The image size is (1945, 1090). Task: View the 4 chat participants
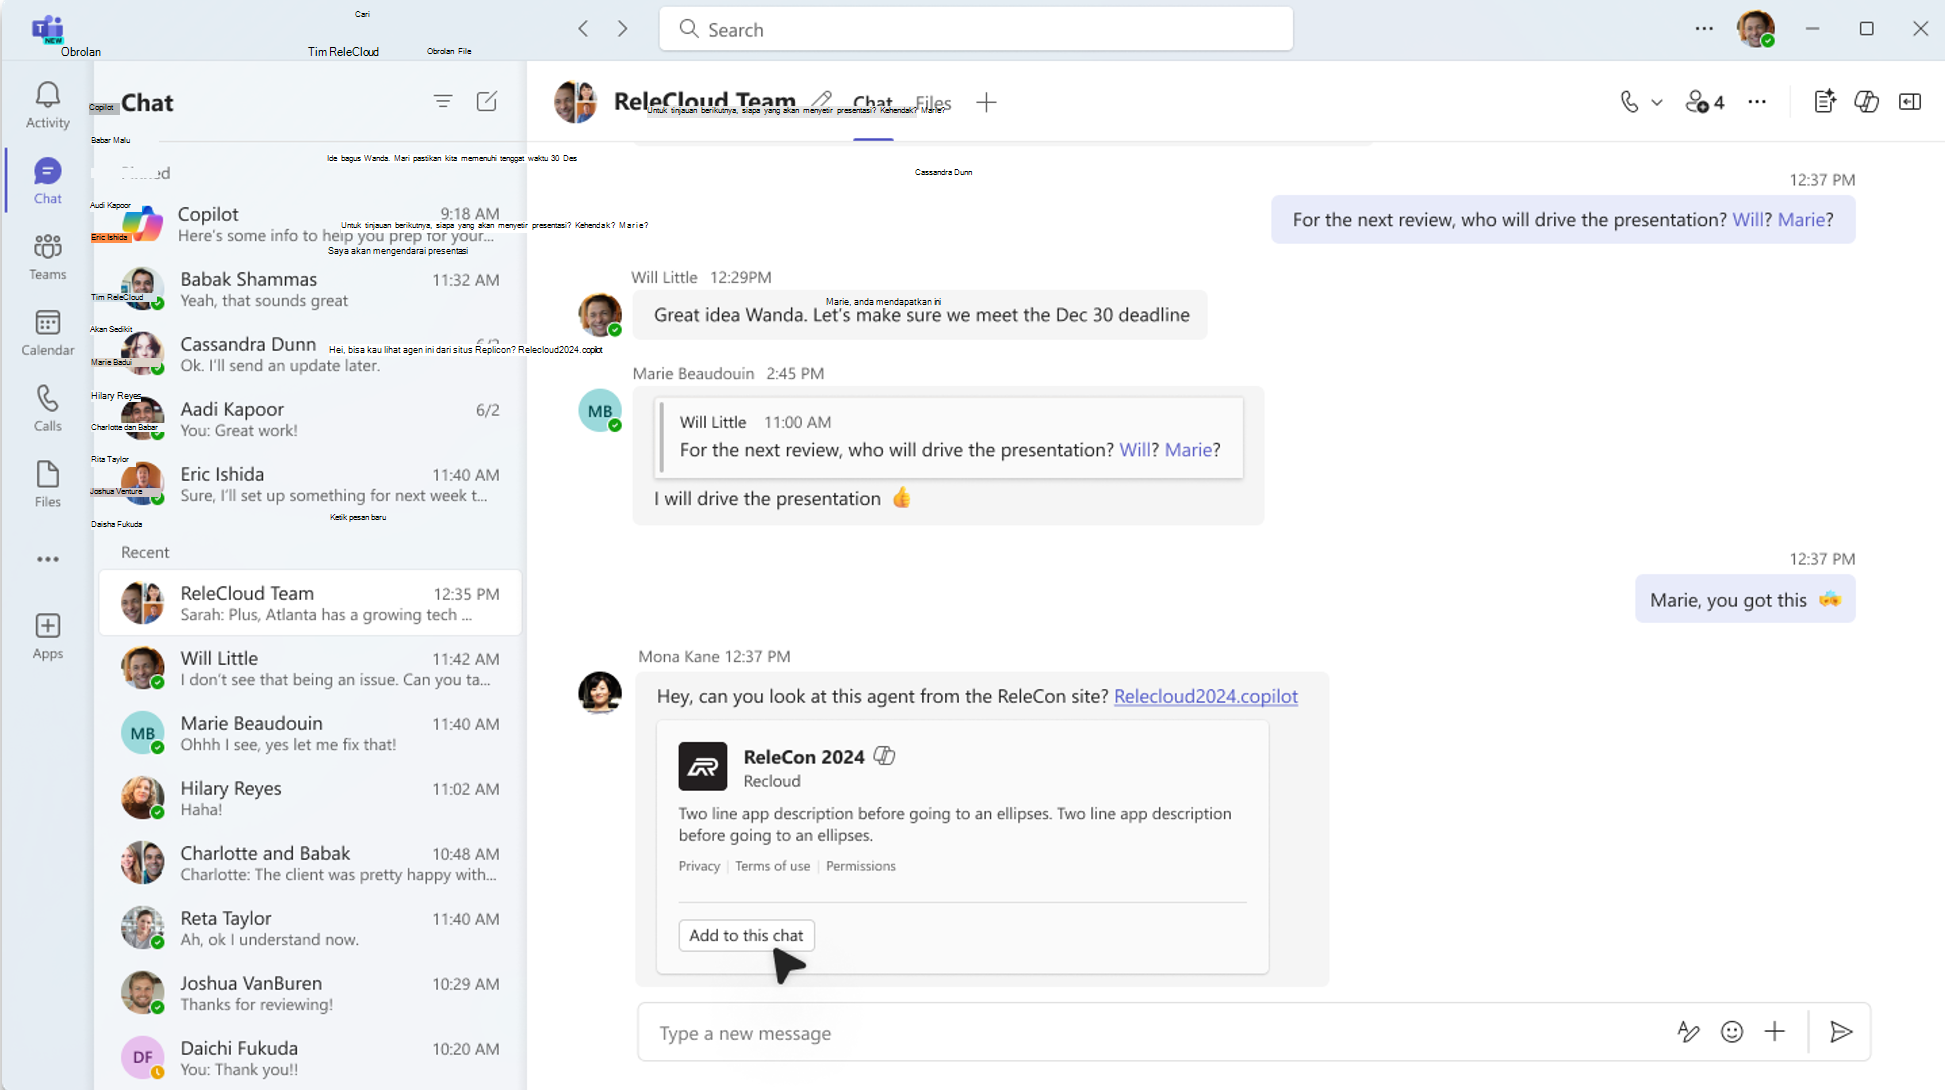[x=1705, y=102]
